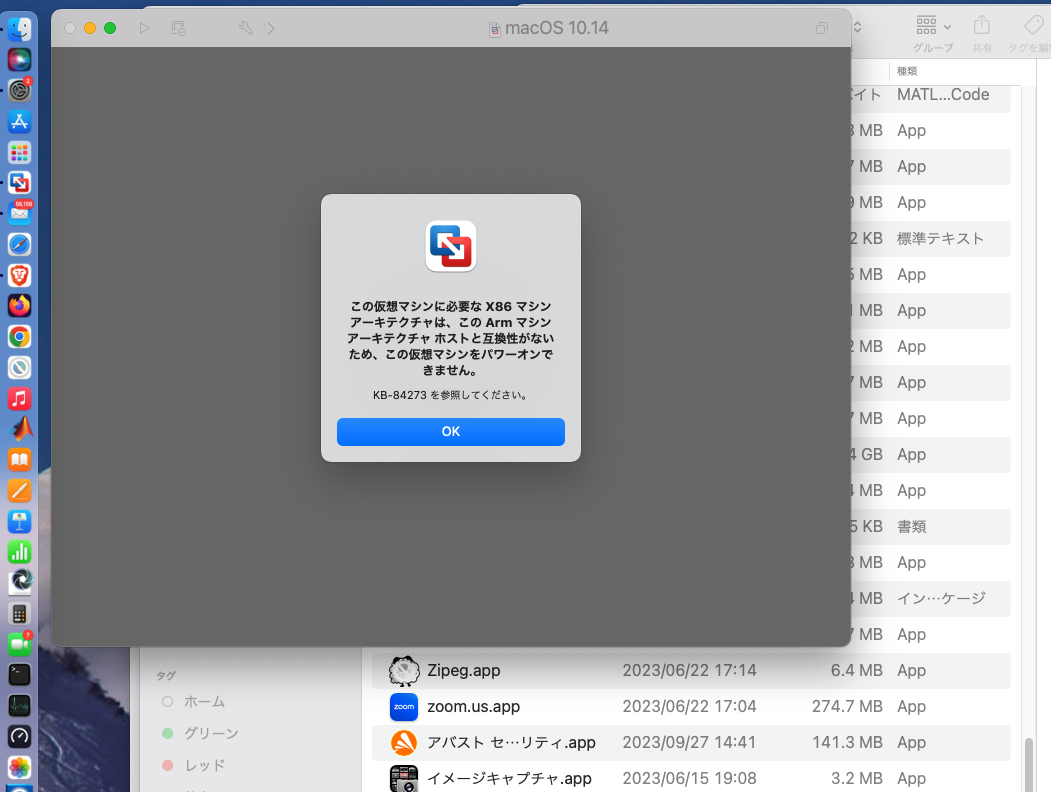Open virtual machine settings wrench icon
The width and height of the screenshot is (1051, 792).
246,28
